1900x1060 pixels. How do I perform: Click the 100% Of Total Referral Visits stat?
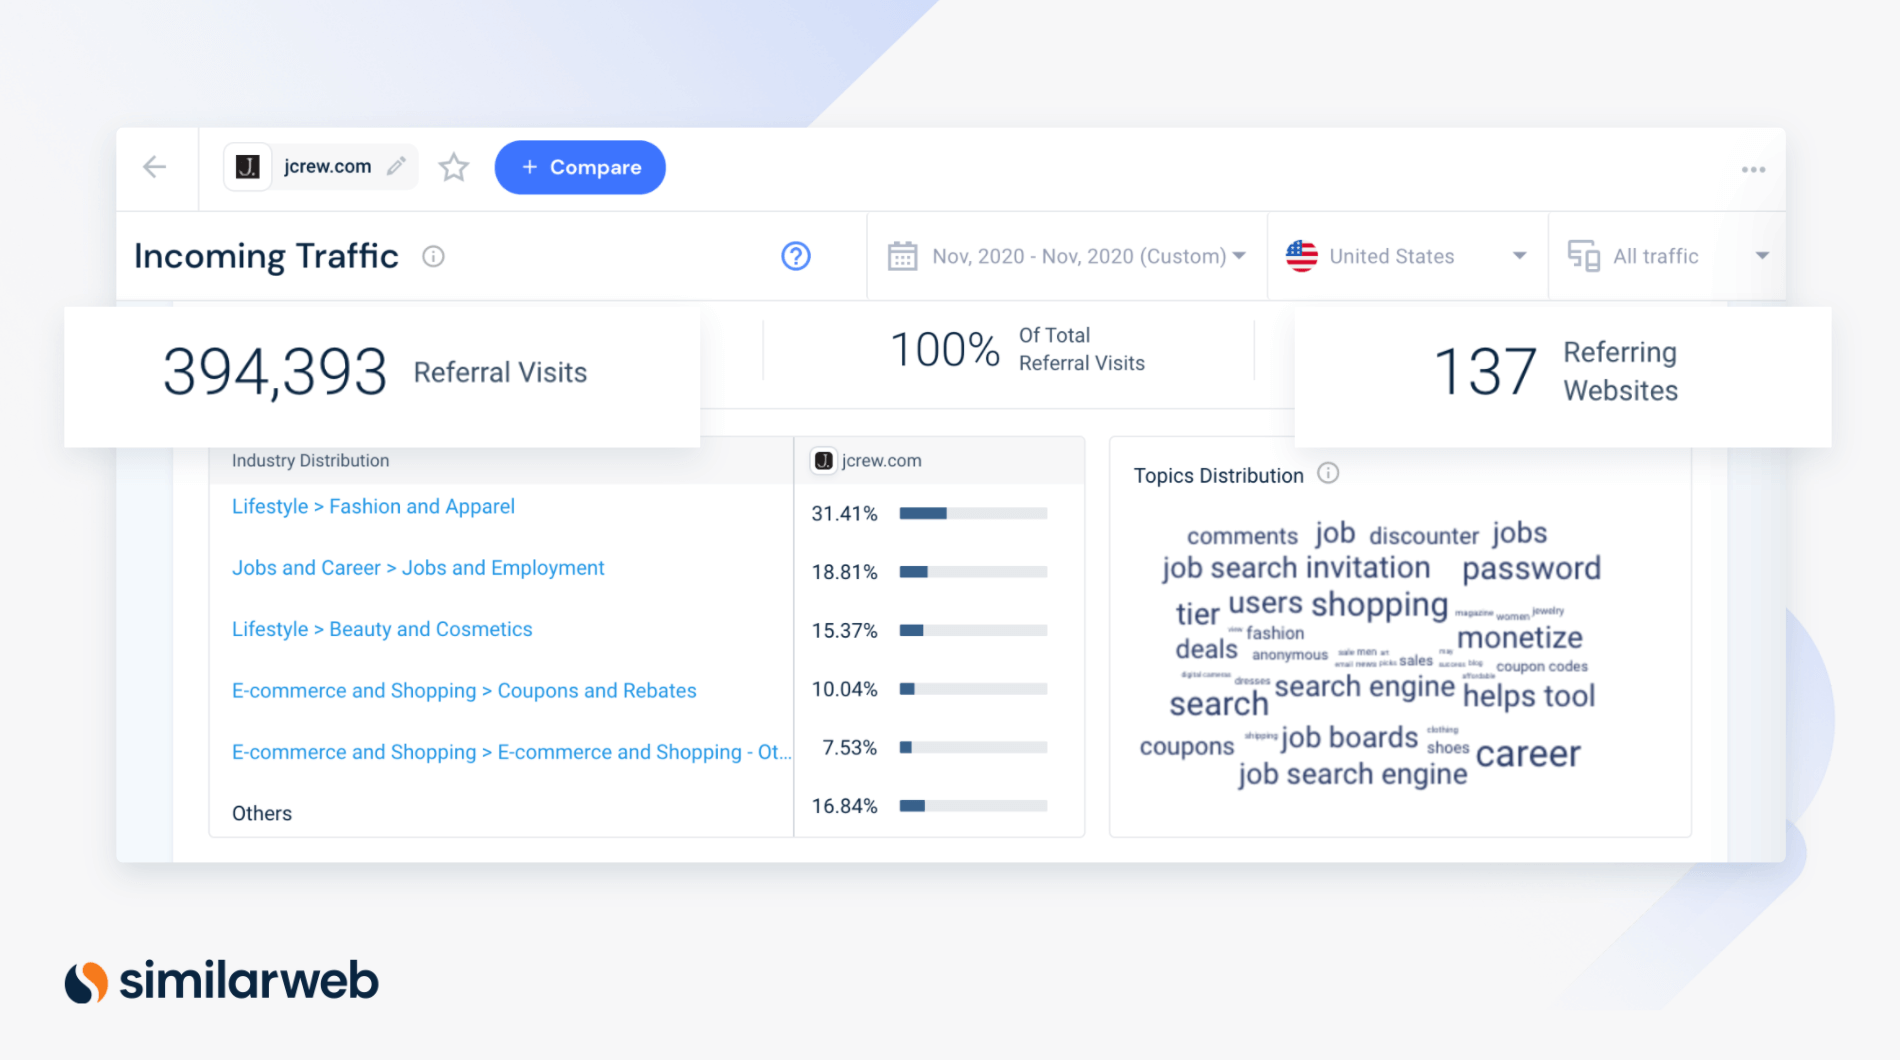(1017, 350)
